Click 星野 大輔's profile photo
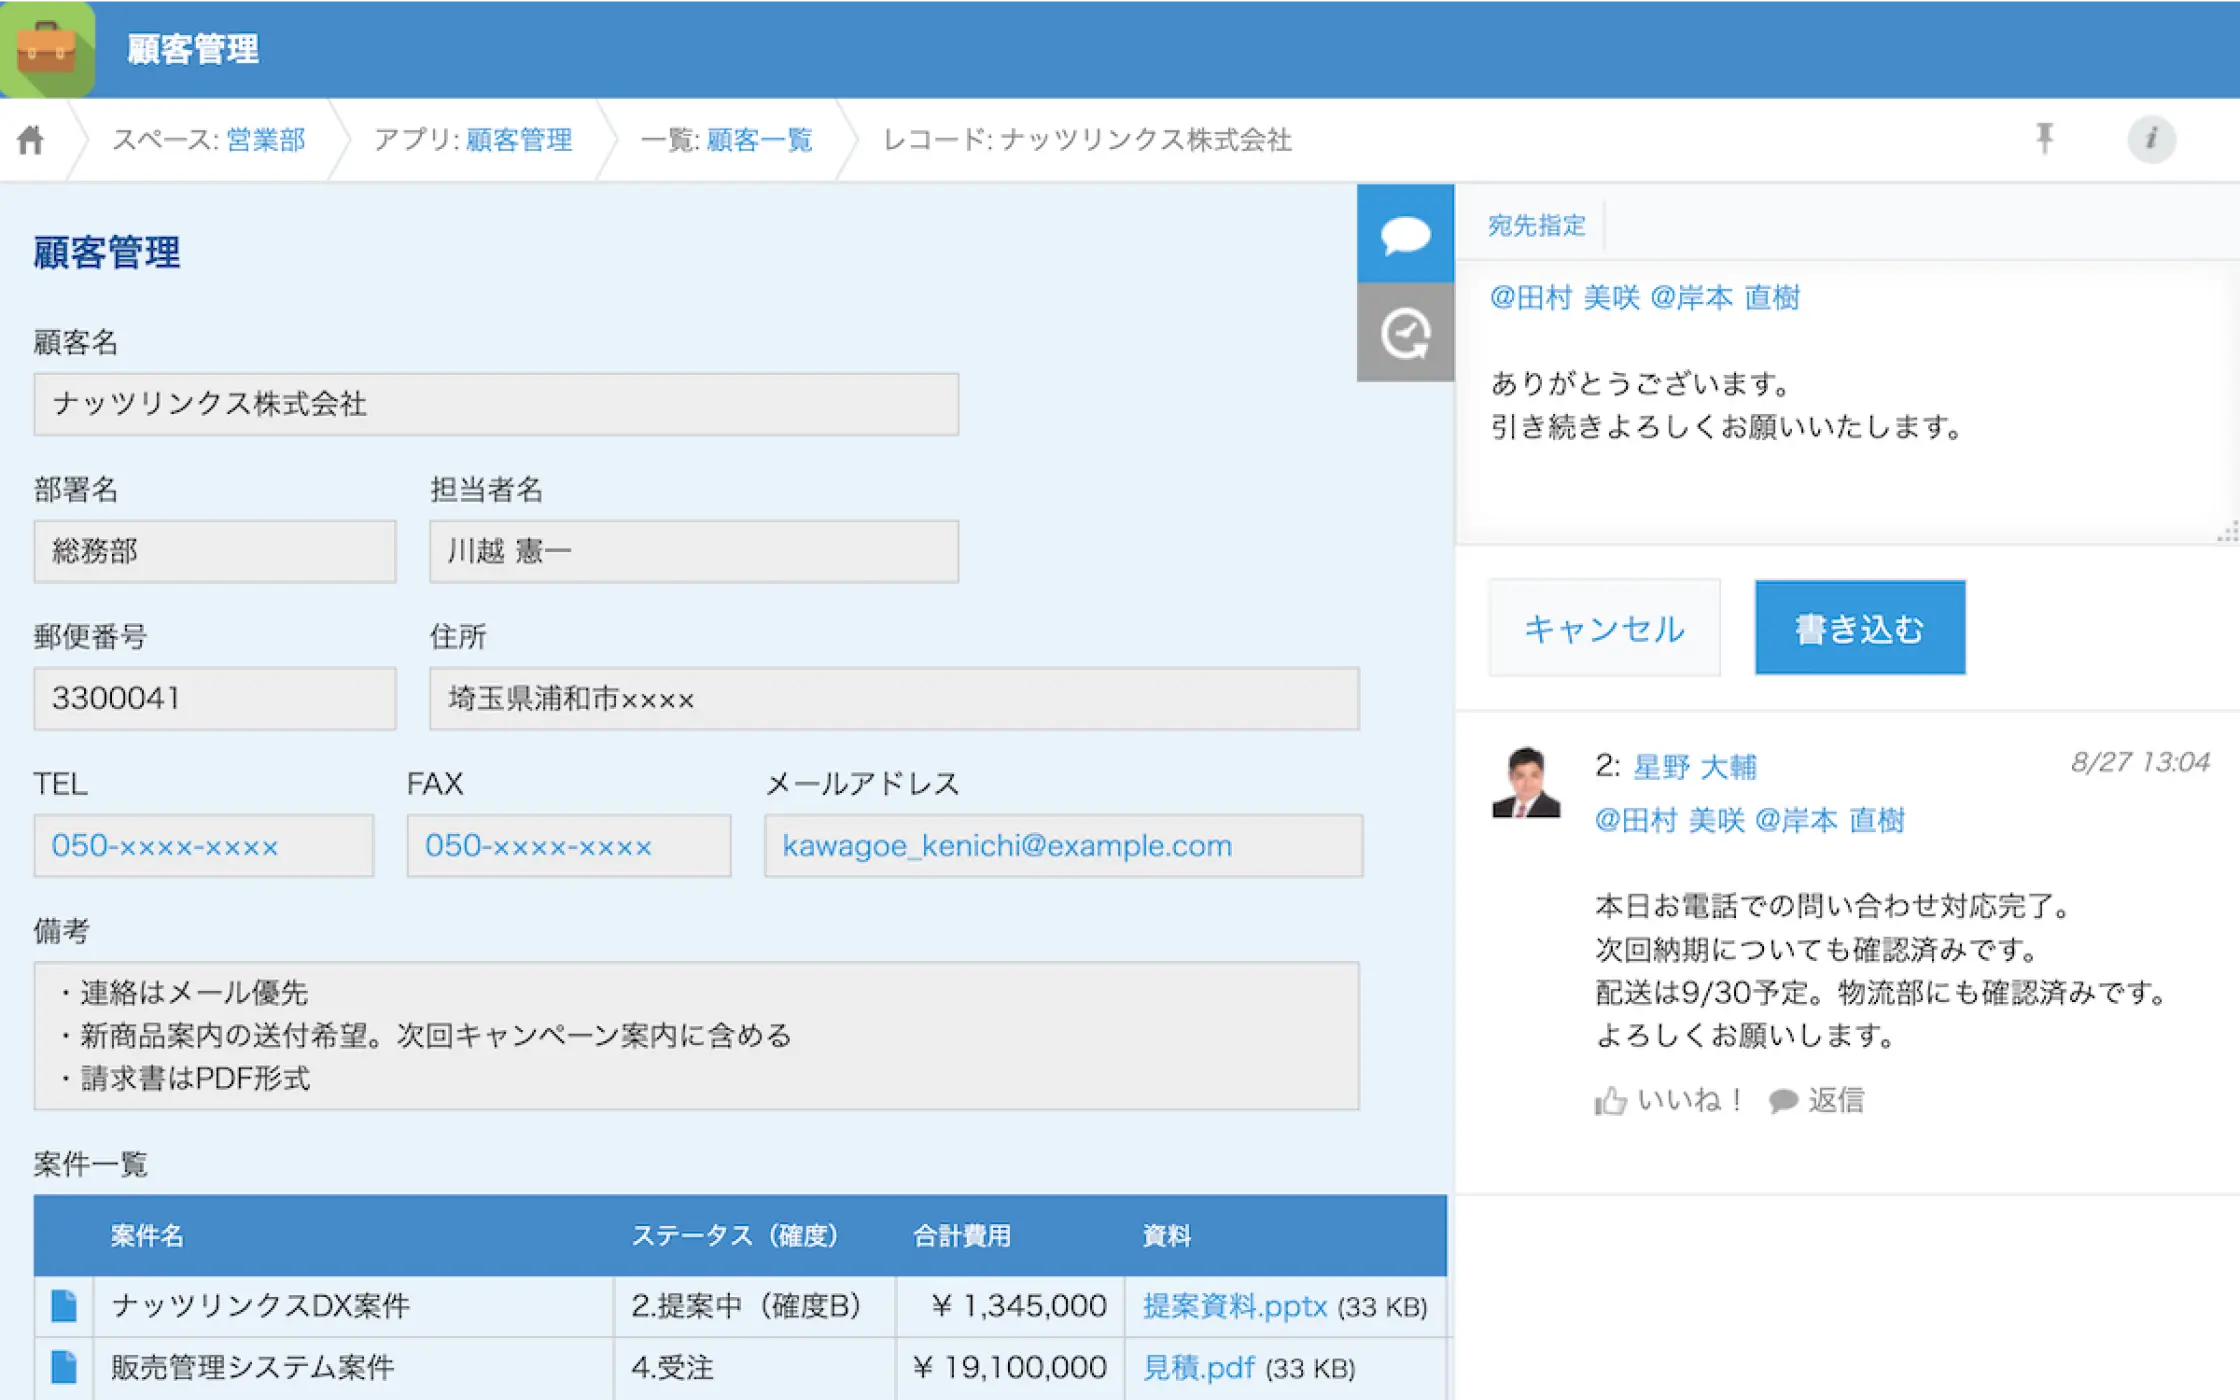This screenshot has width=2240, height=1400. (1525, 783)
